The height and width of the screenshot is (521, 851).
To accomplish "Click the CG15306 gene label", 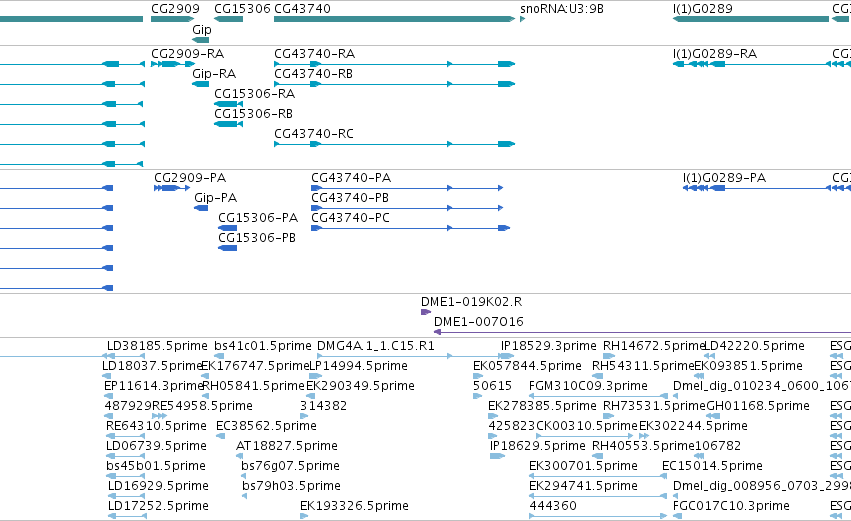I will (x=242, y=9).
